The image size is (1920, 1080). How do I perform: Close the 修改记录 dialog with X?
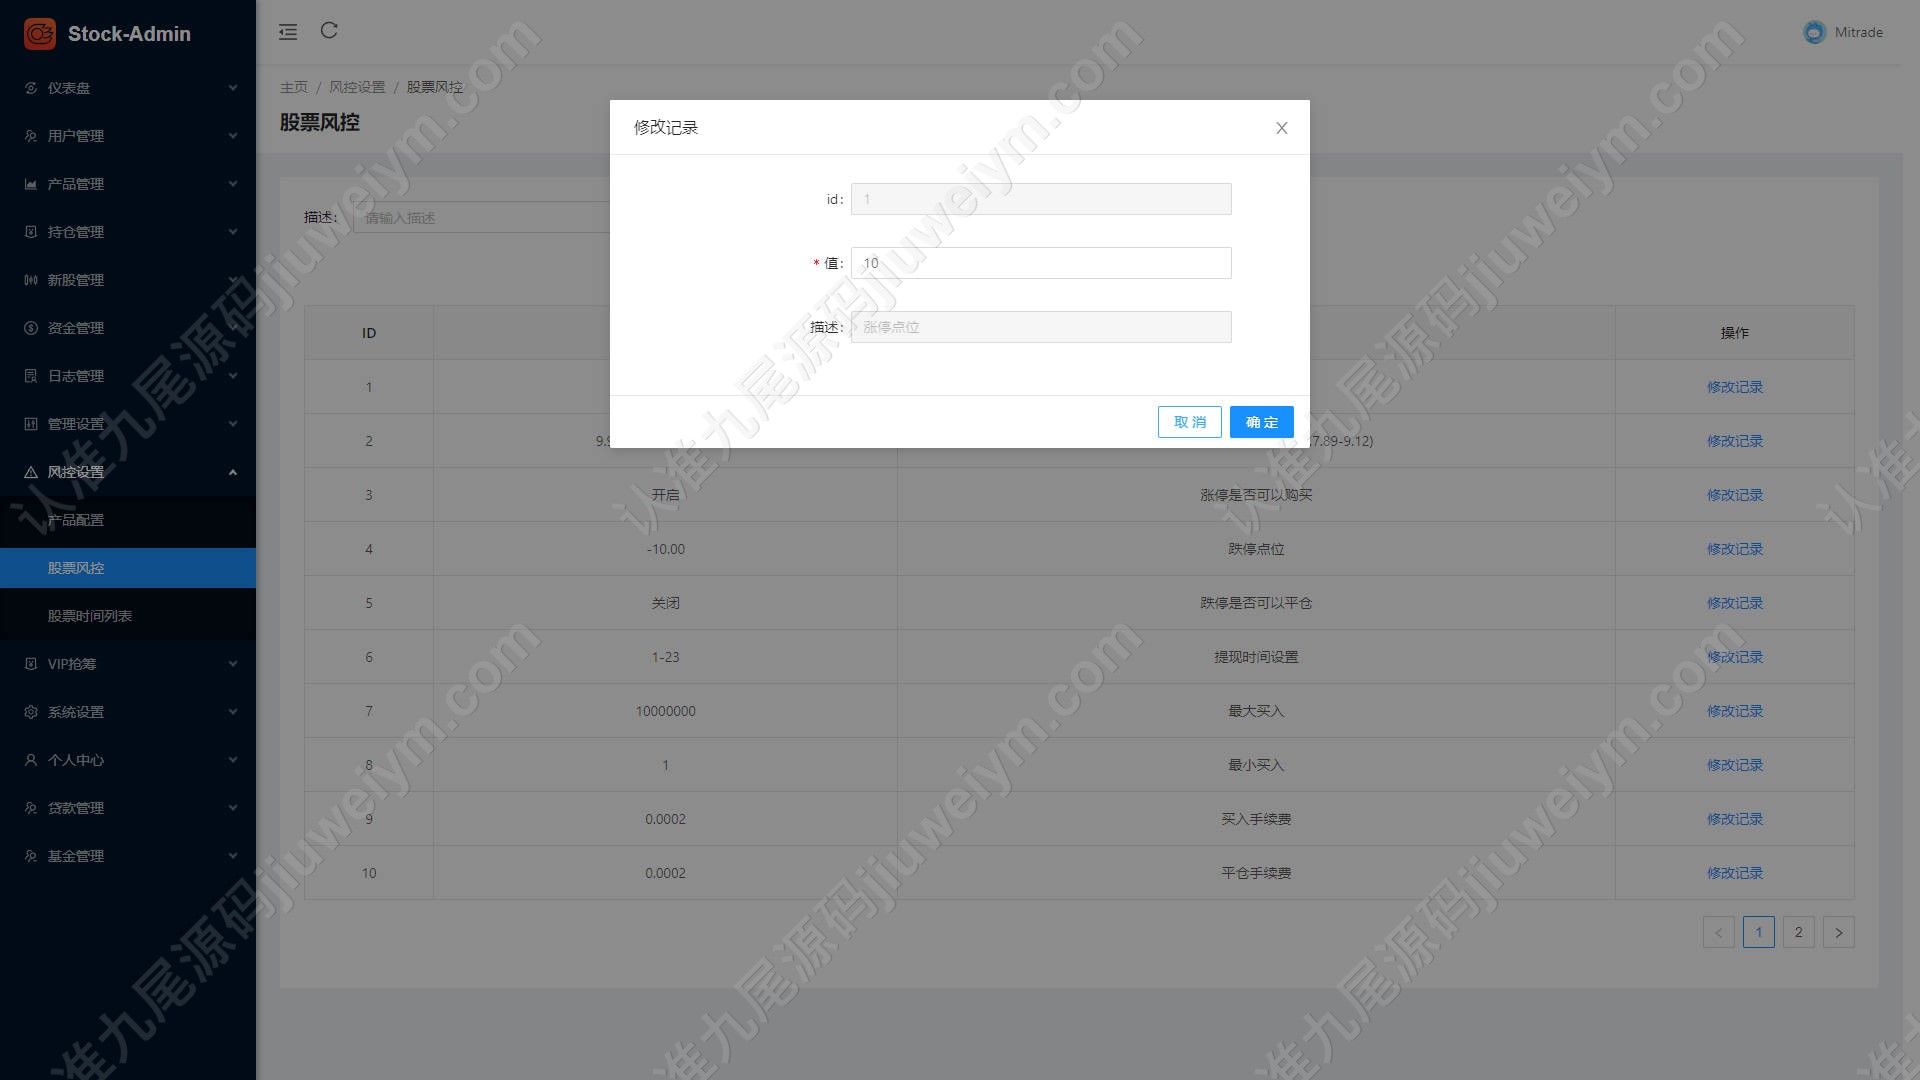[x=1281, y=128]
